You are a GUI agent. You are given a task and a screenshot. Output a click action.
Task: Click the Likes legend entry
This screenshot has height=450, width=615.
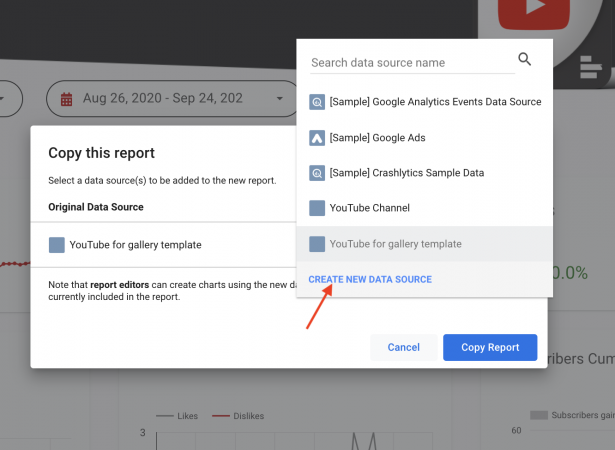tap(177, 416)
